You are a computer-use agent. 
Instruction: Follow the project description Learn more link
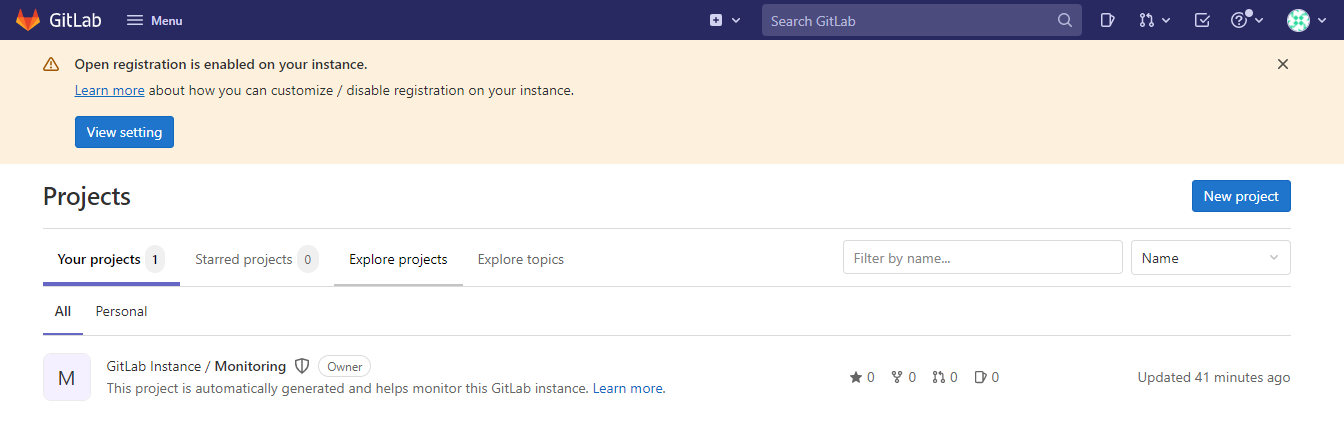click(627, 388)
